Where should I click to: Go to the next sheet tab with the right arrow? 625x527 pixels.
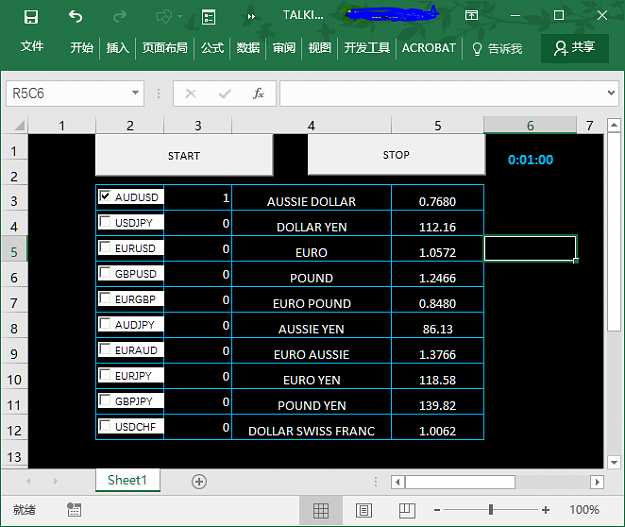point(55,482)
